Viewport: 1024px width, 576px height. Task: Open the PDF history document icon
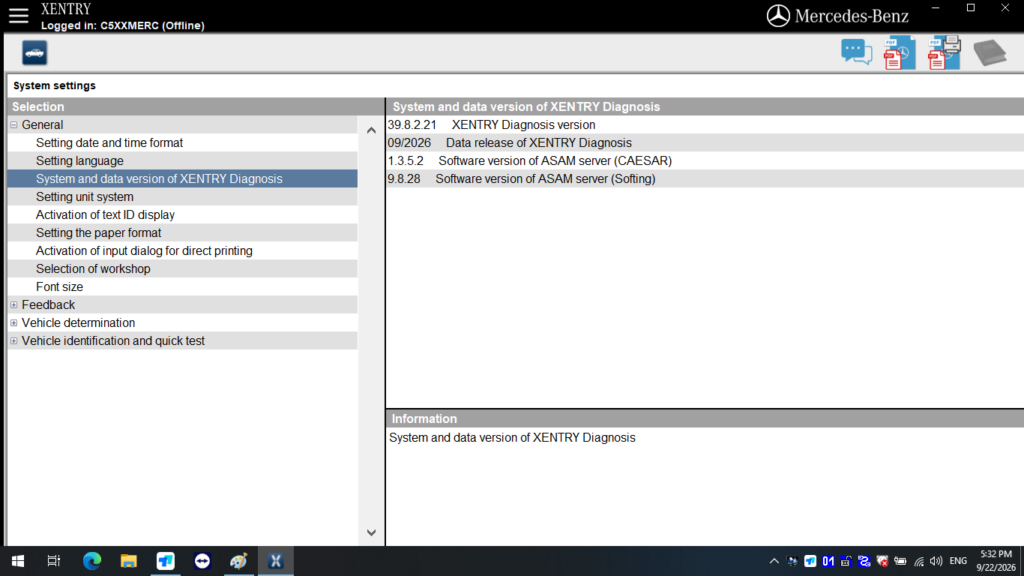click(x=899, y=53)
